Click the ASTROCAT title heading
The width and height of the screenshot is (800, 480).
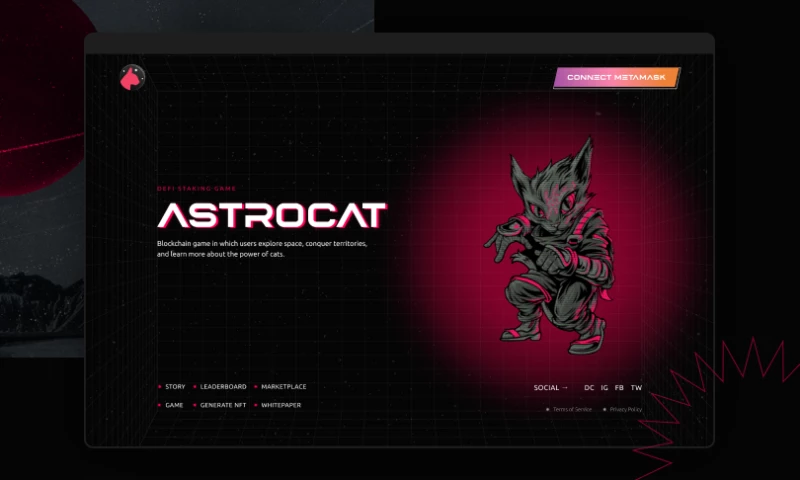coord(272,215)
